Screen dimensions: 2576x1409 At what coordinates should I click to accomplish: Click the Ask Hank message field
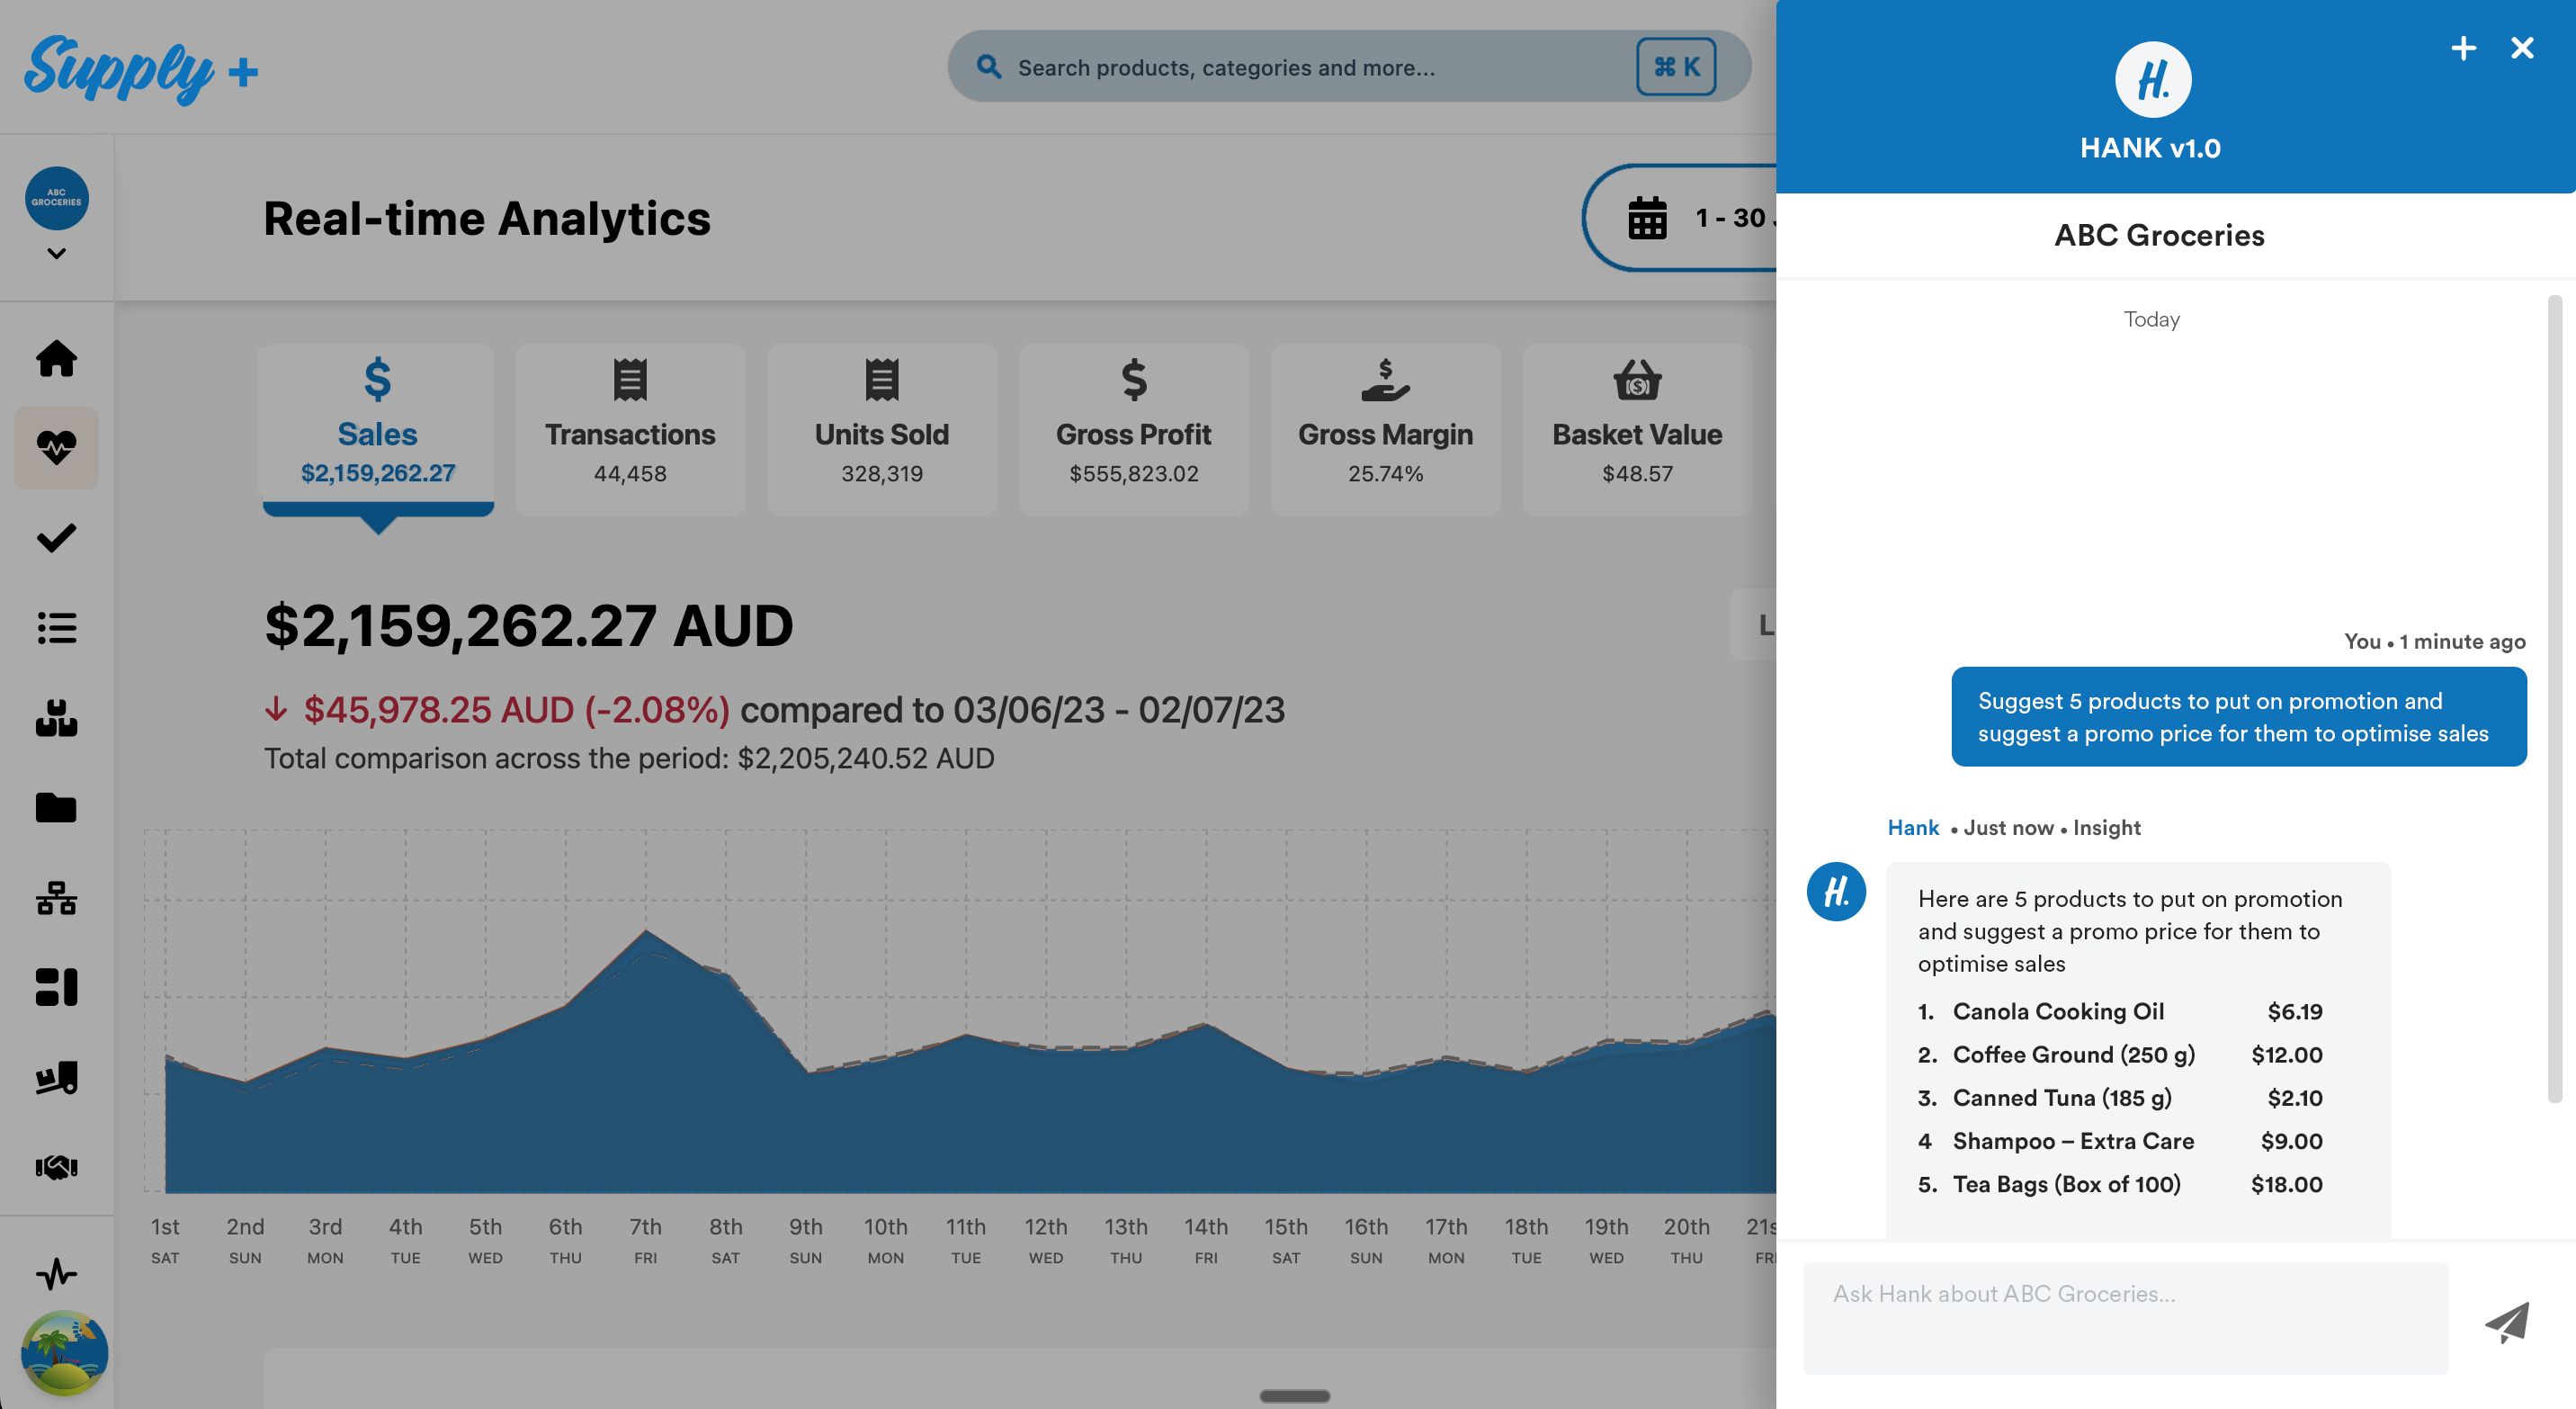click(2125, 1317)
